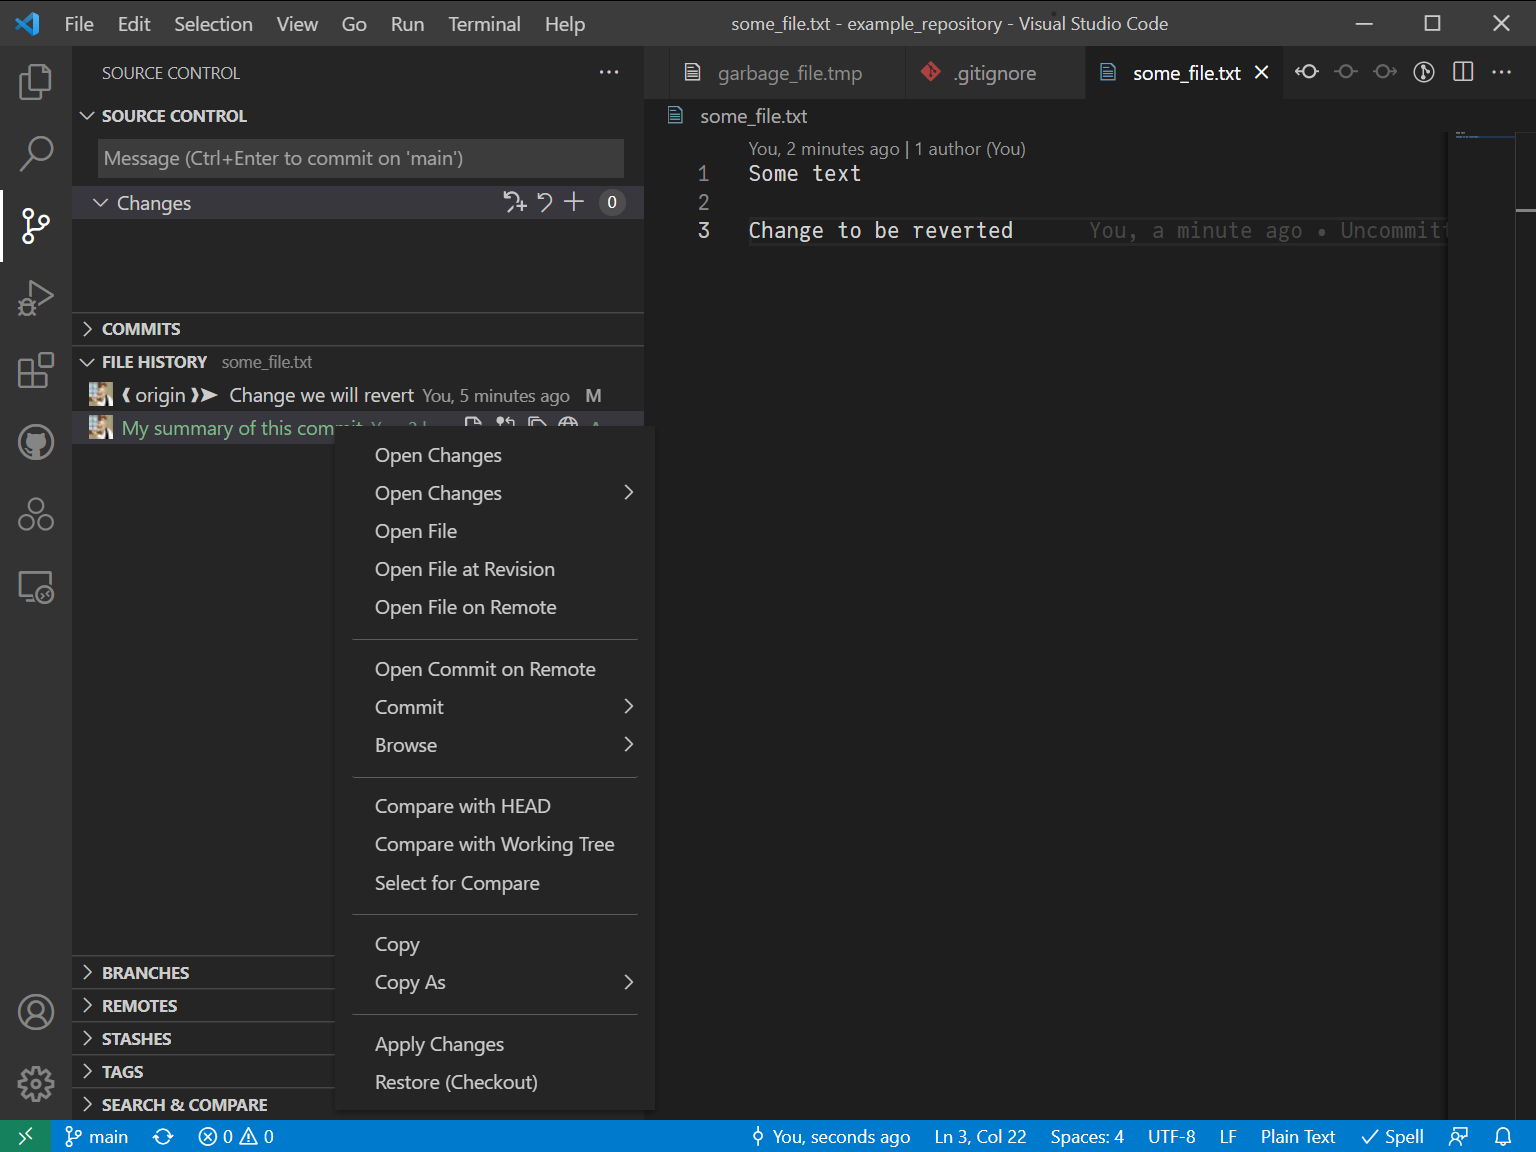This screenshot has height=1152, width=1536.
Task: Open Run and Debug view
Action: pyautogui.click(x=36, y=298)
